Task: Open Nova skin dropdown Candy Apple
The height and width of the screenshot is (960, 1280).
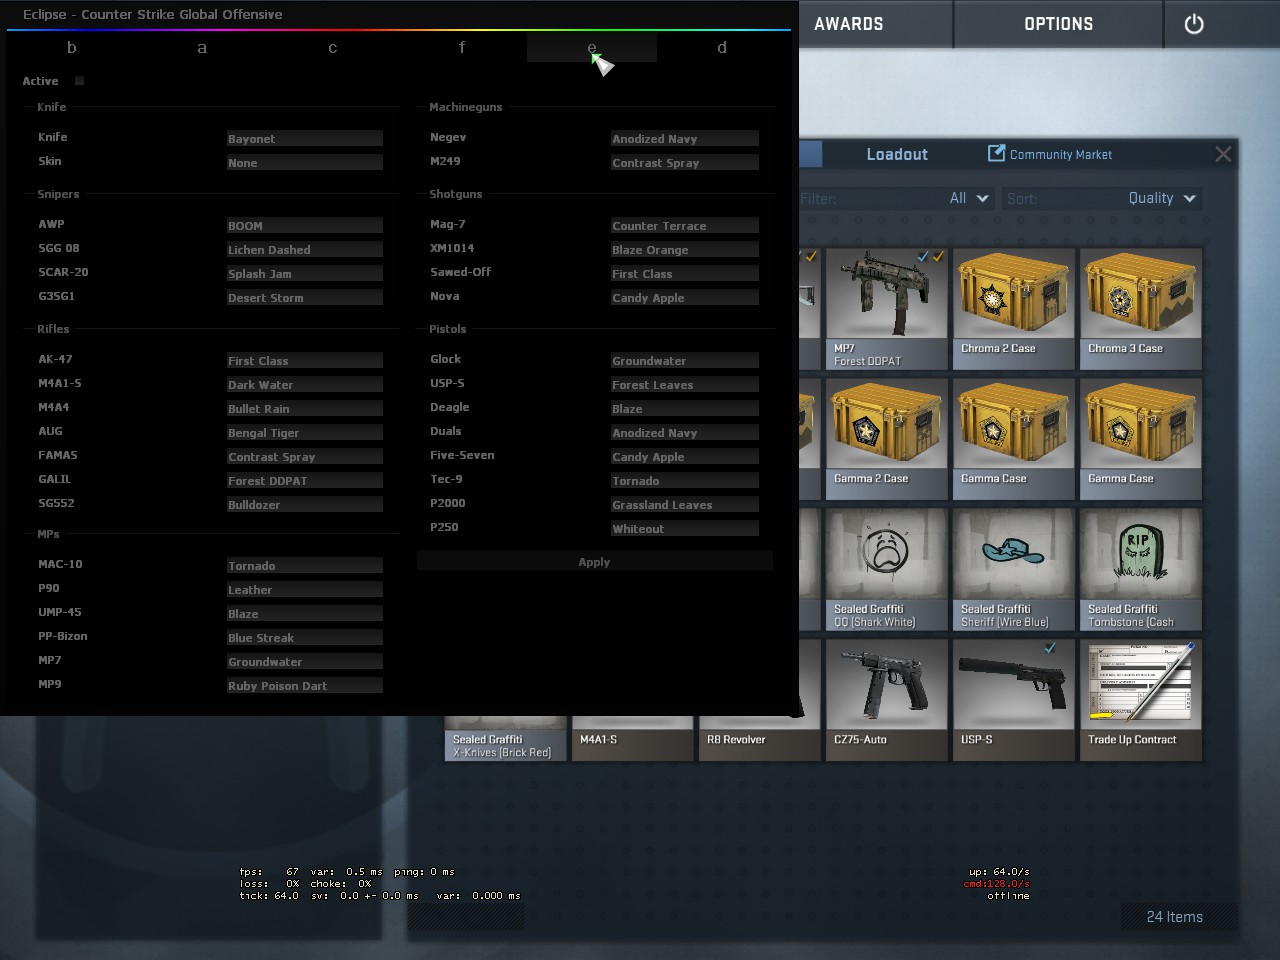Action: 685,297
